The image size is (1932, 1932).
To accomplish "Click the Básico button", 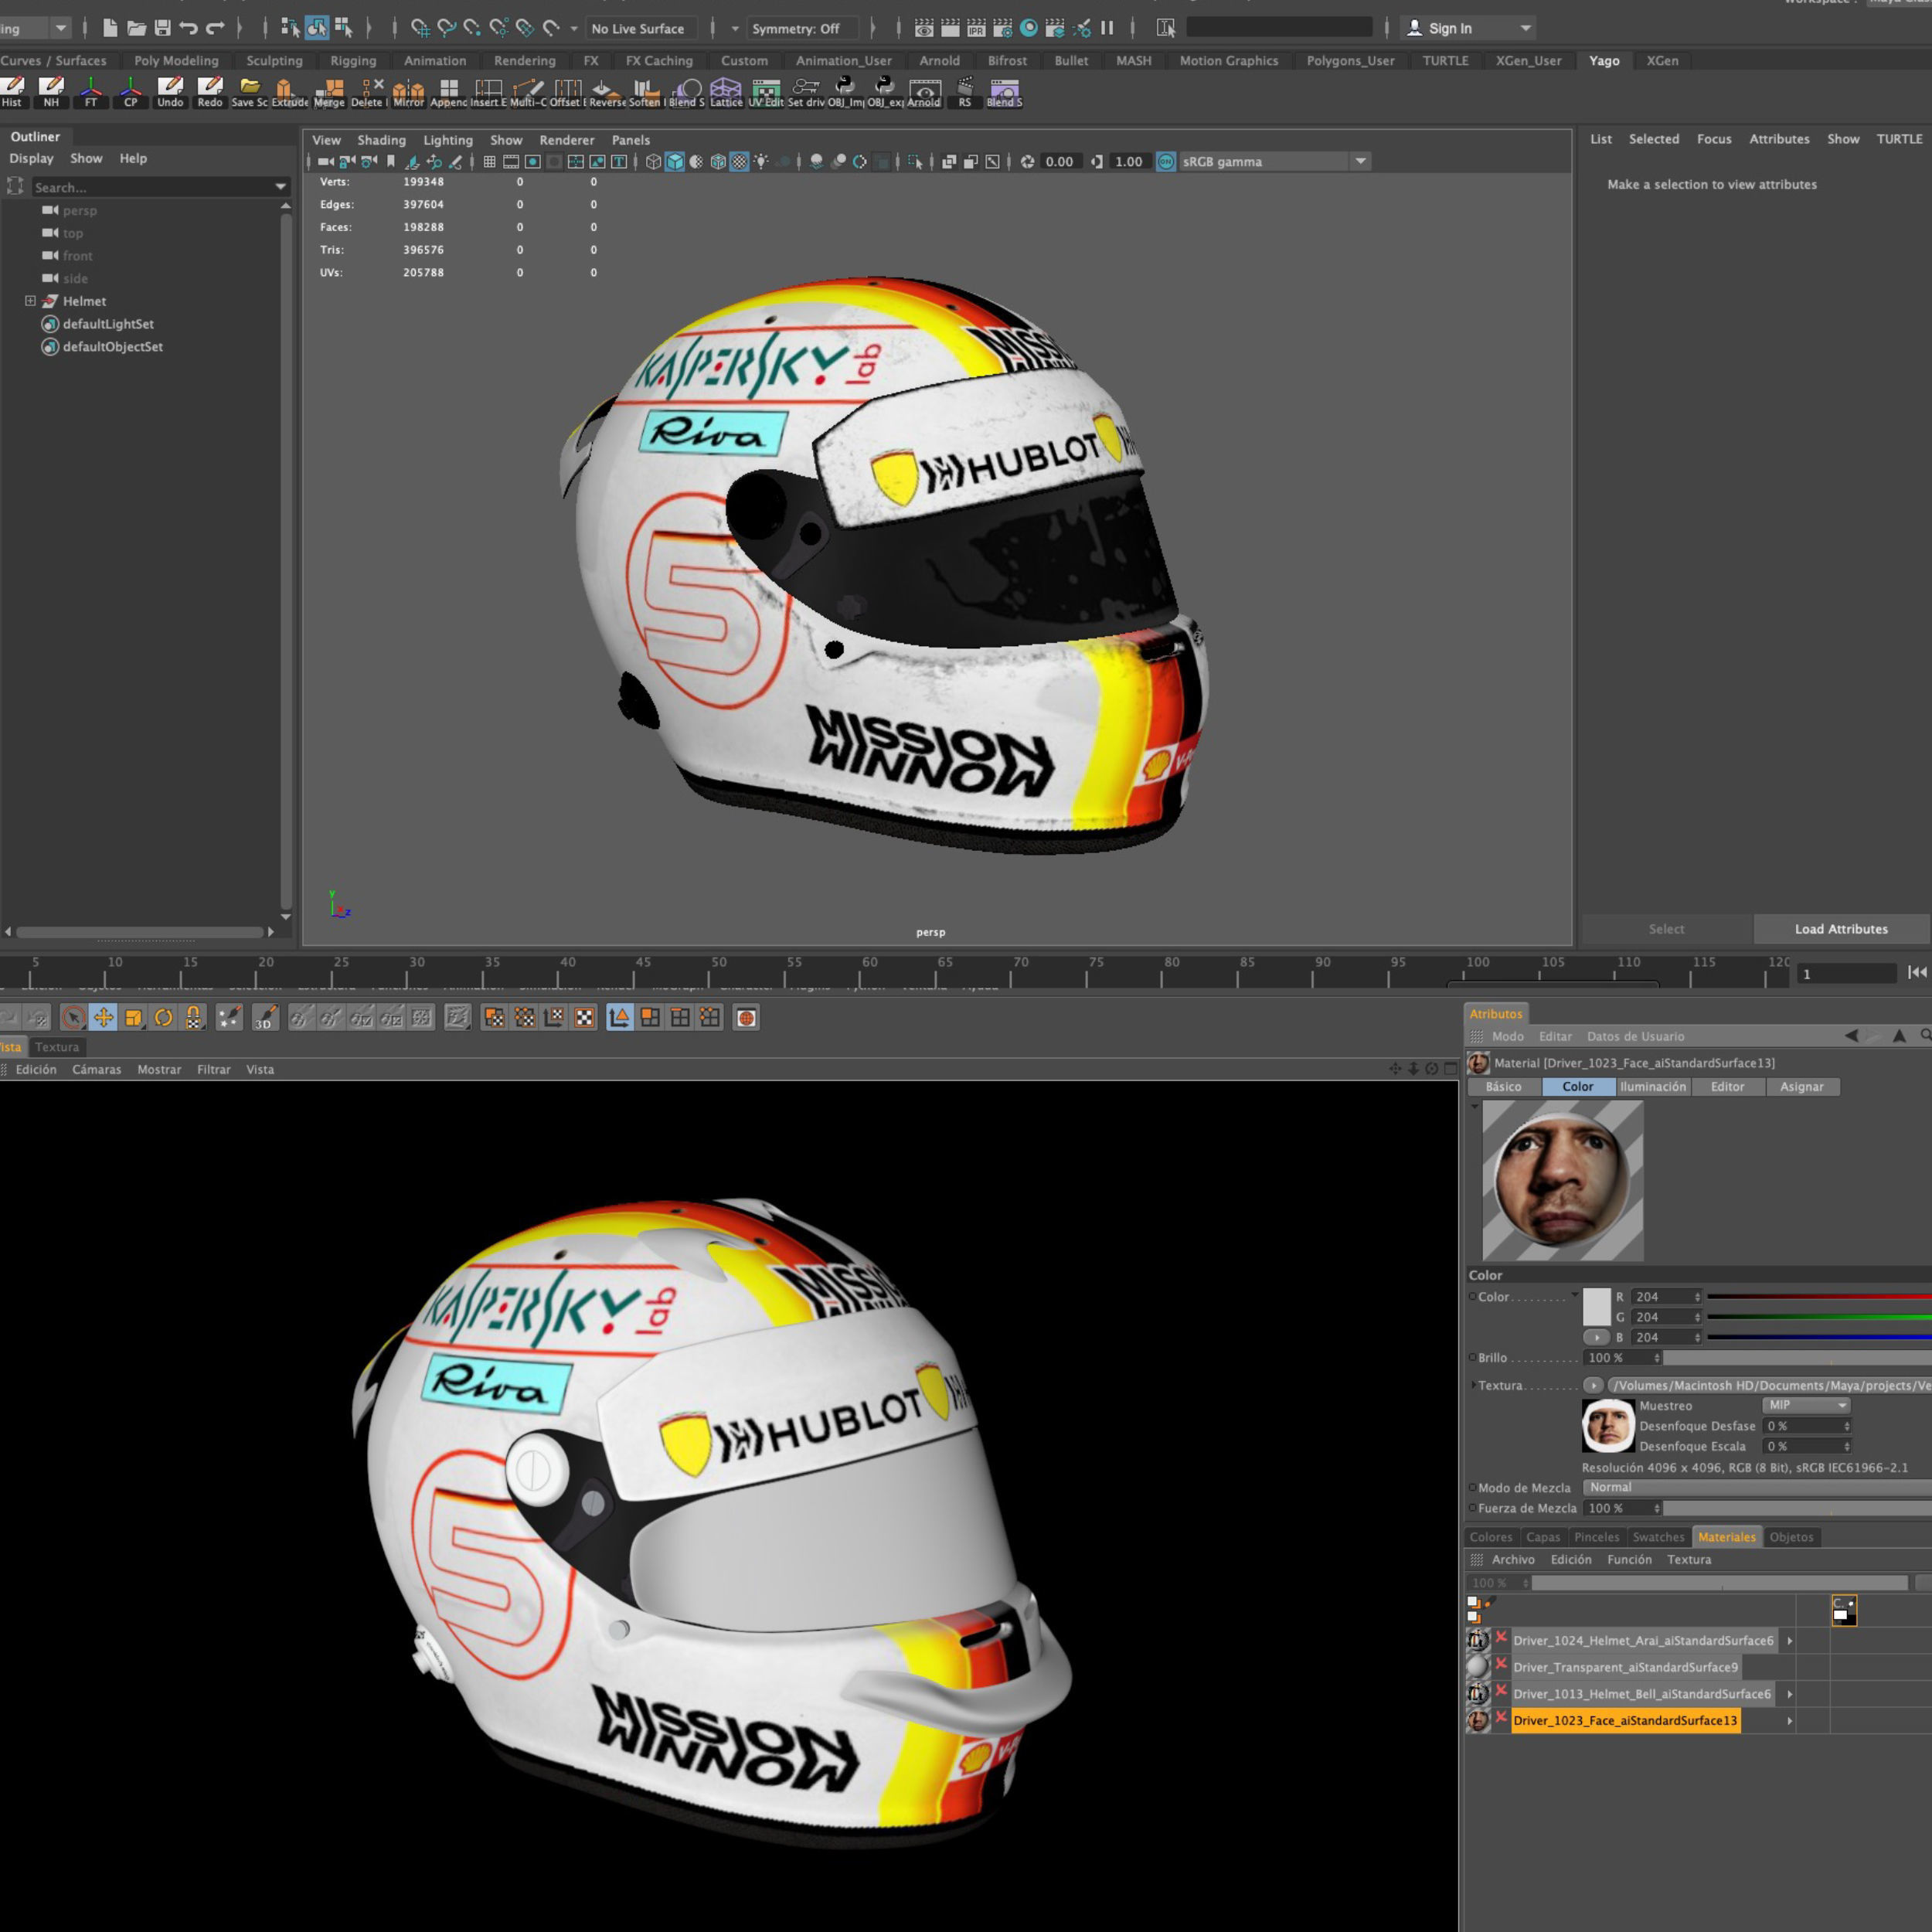I will coord(1503,1087).
